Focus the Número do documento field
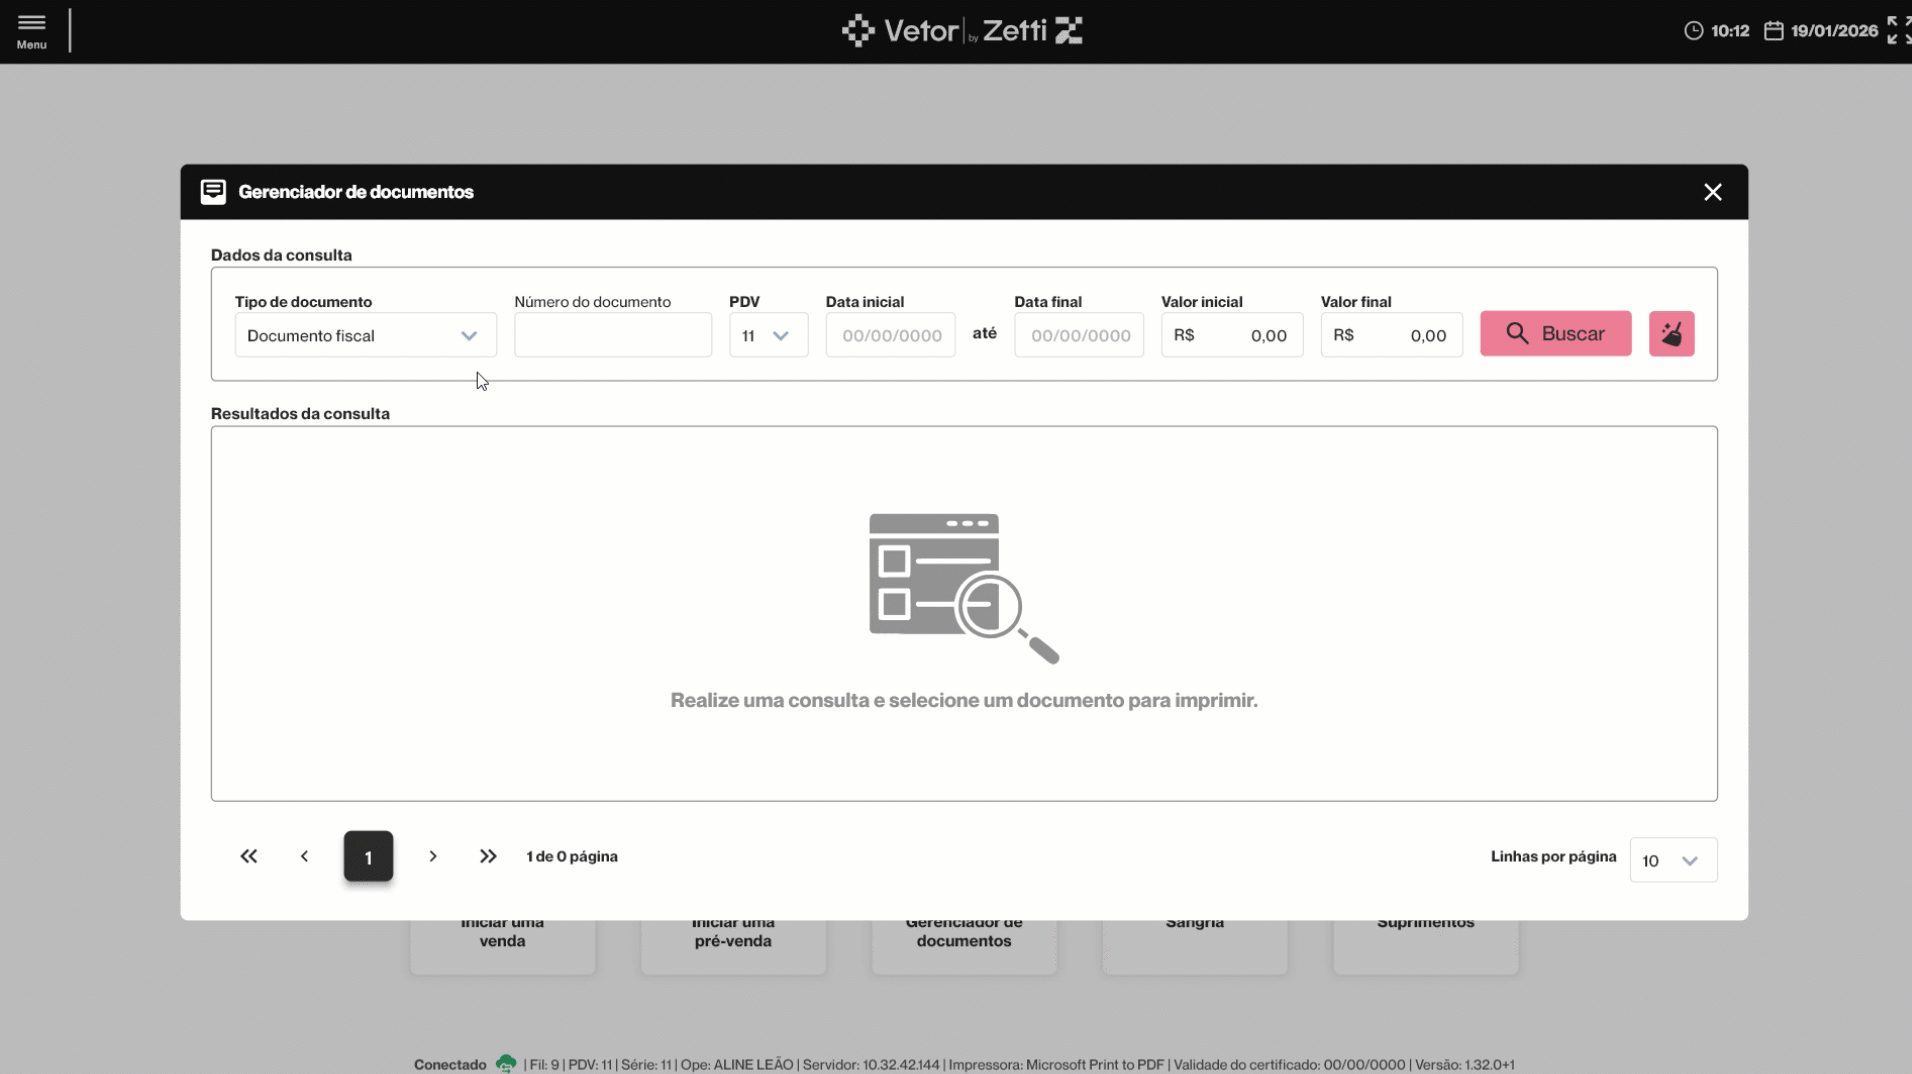This screenshot has width=1912, height=1074. pos(613,335)
